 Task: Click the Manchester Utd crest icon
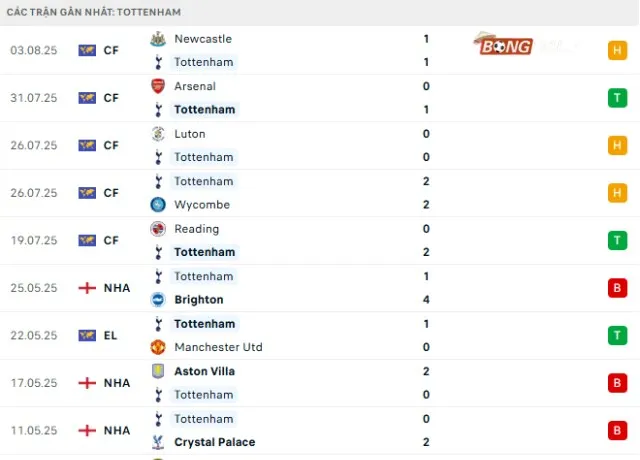157,347
